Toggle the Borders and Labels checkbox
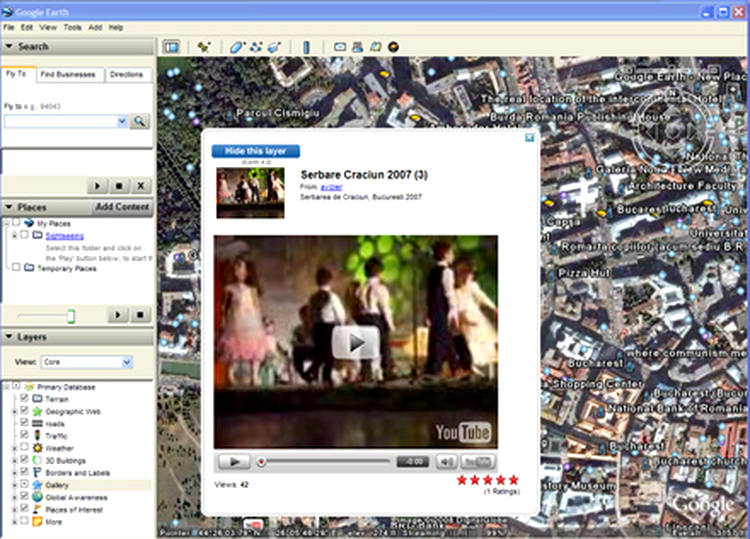The height and width of the screenshot is (539, 750). coord(24,472)
